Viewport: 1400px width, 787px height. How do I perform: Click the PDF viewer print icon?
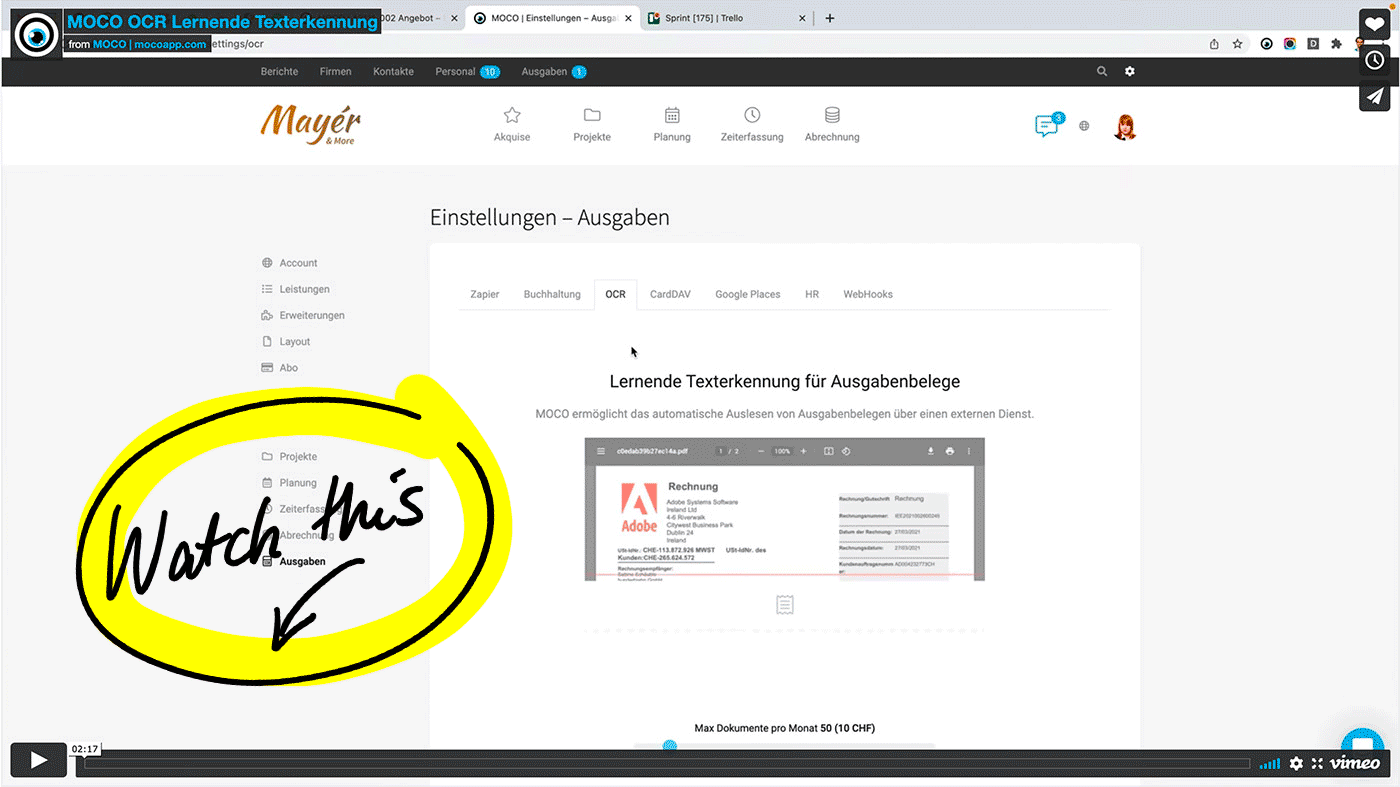point(950,451)
